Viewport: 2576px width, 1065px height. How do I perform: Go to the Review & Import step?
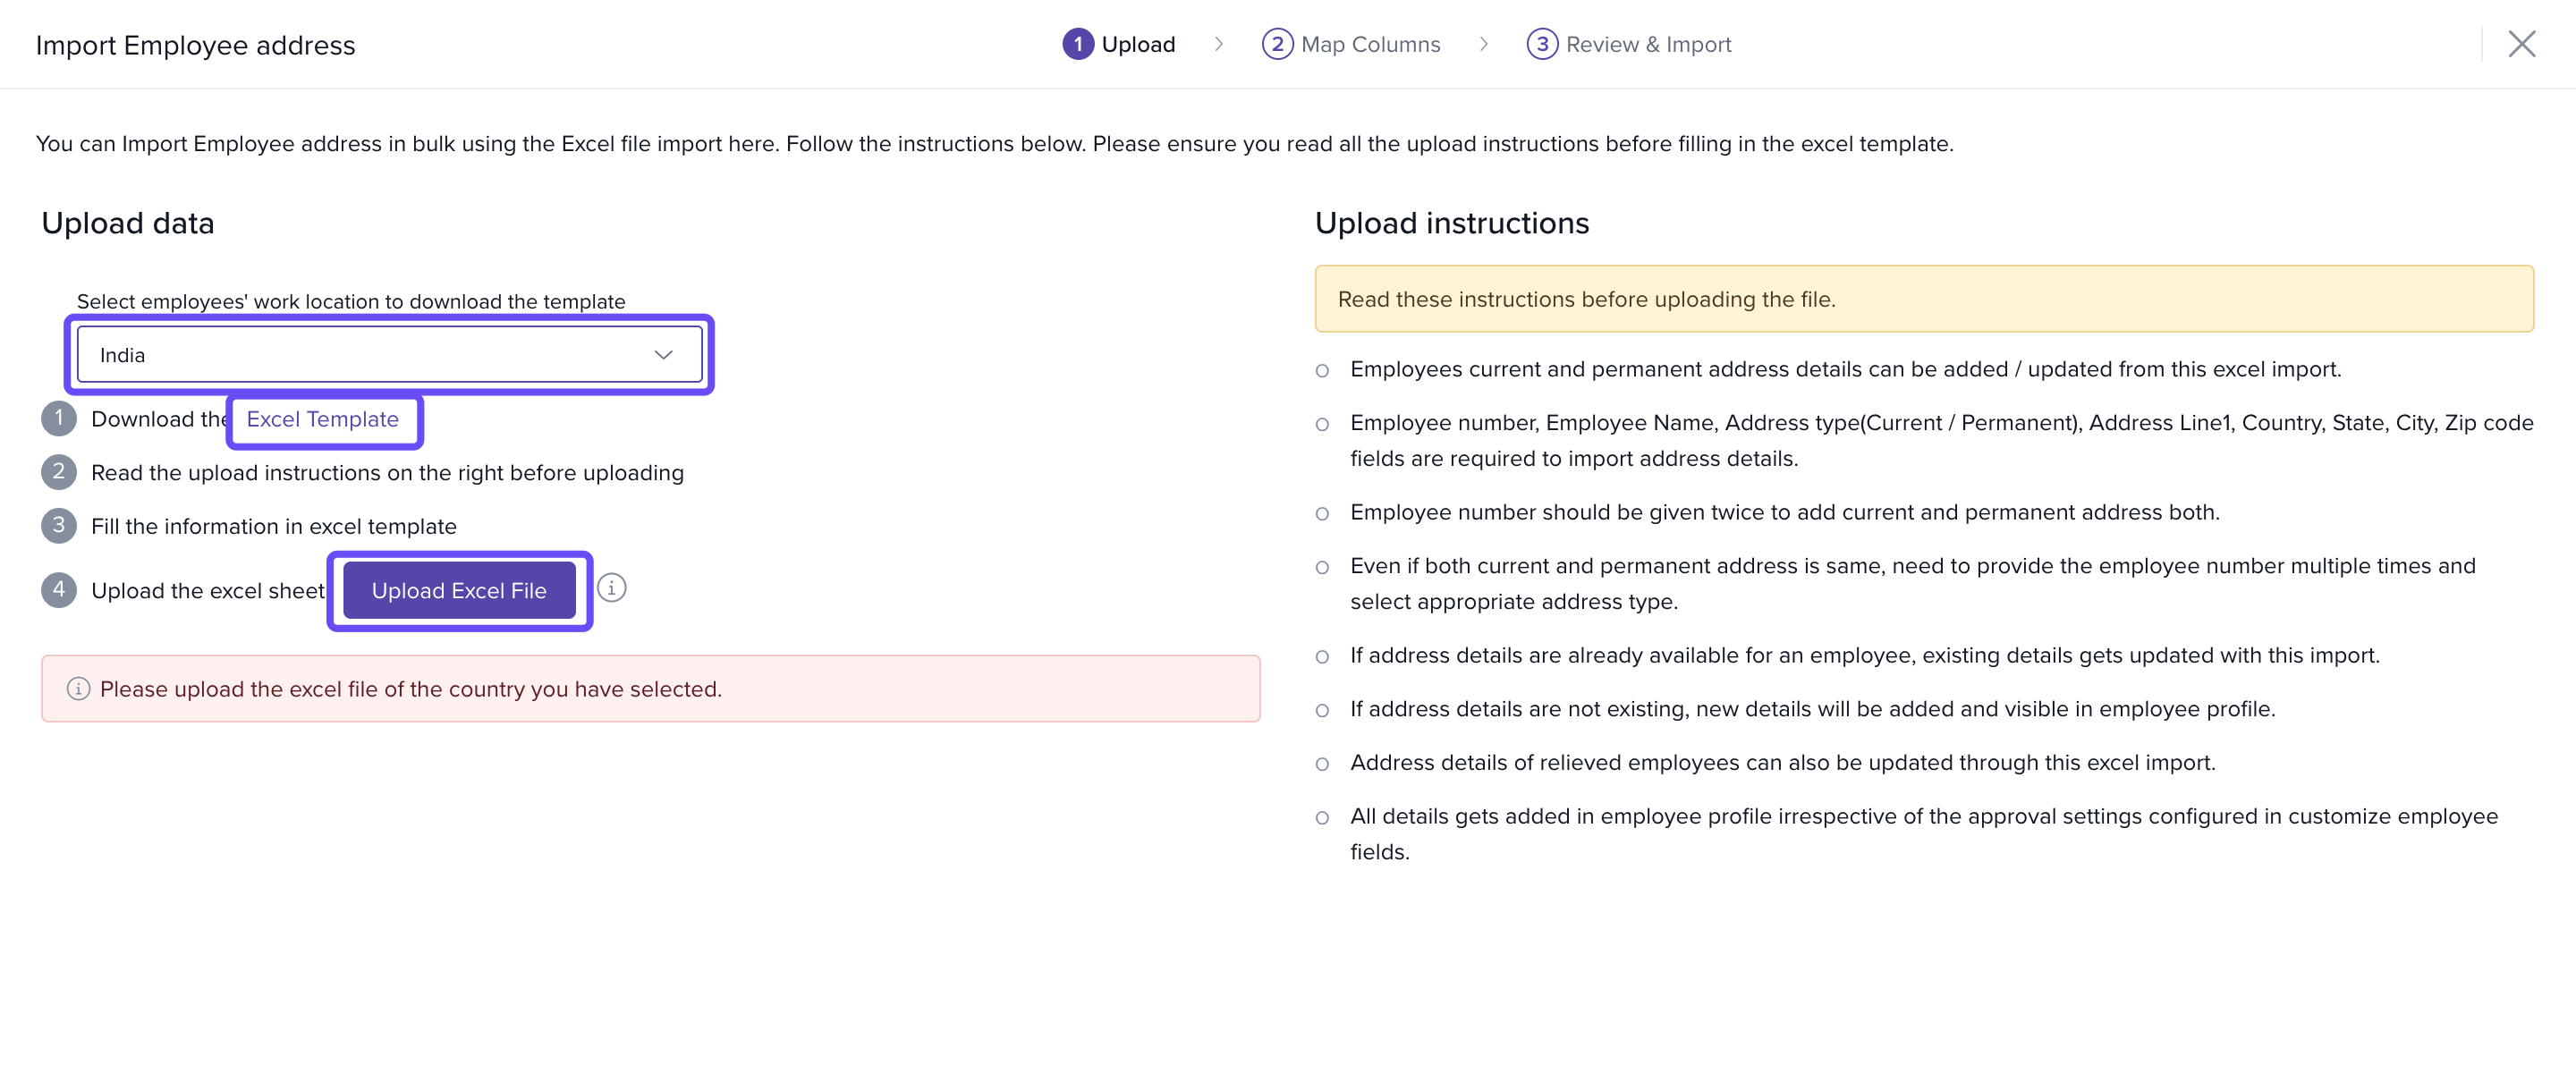click(x=1648, y=44)
